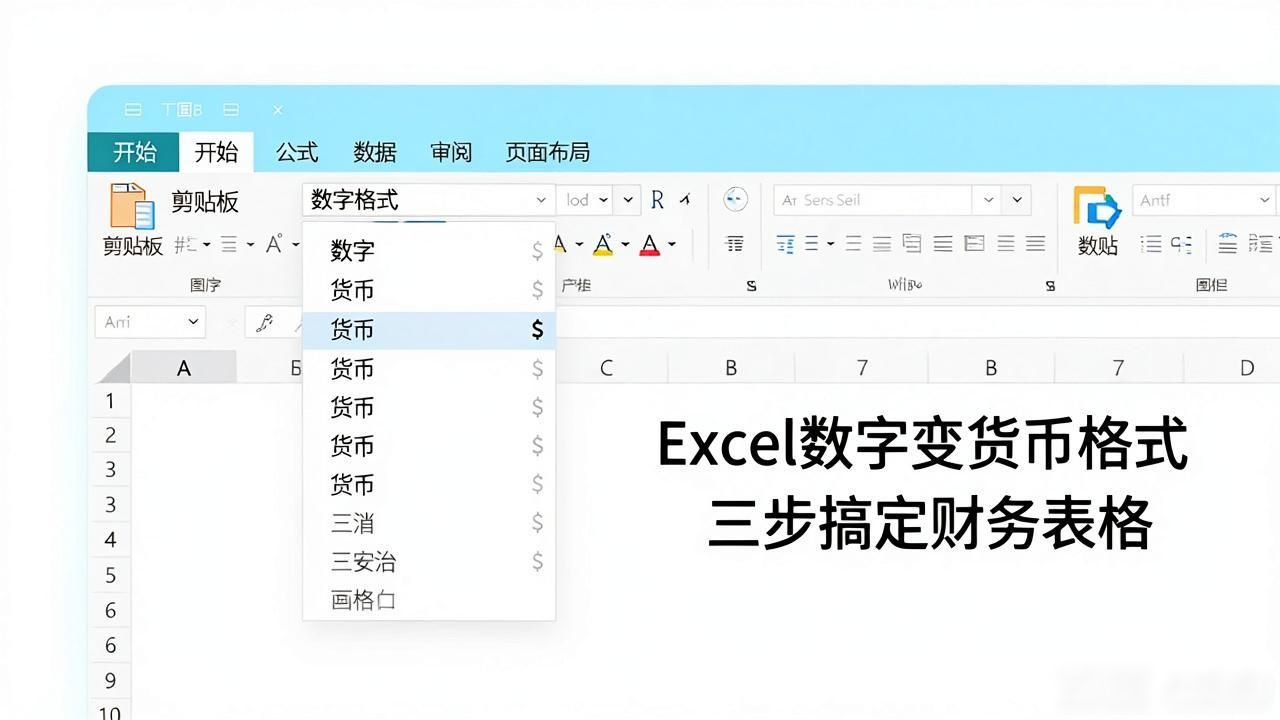The image size is (1280, 720).
Task: Choose the 三消 entry in the list
Action: [x=429, y=523]
